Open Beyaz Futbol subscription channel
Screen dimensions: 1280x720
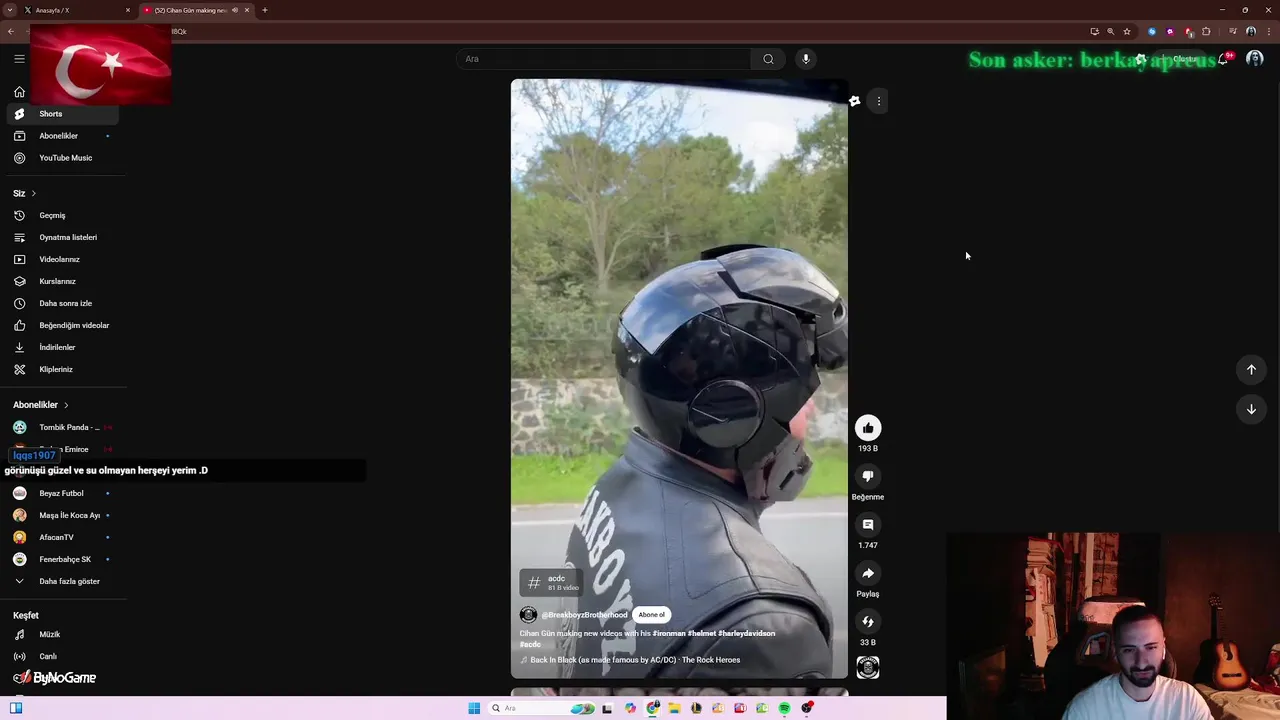pos(63,493)
